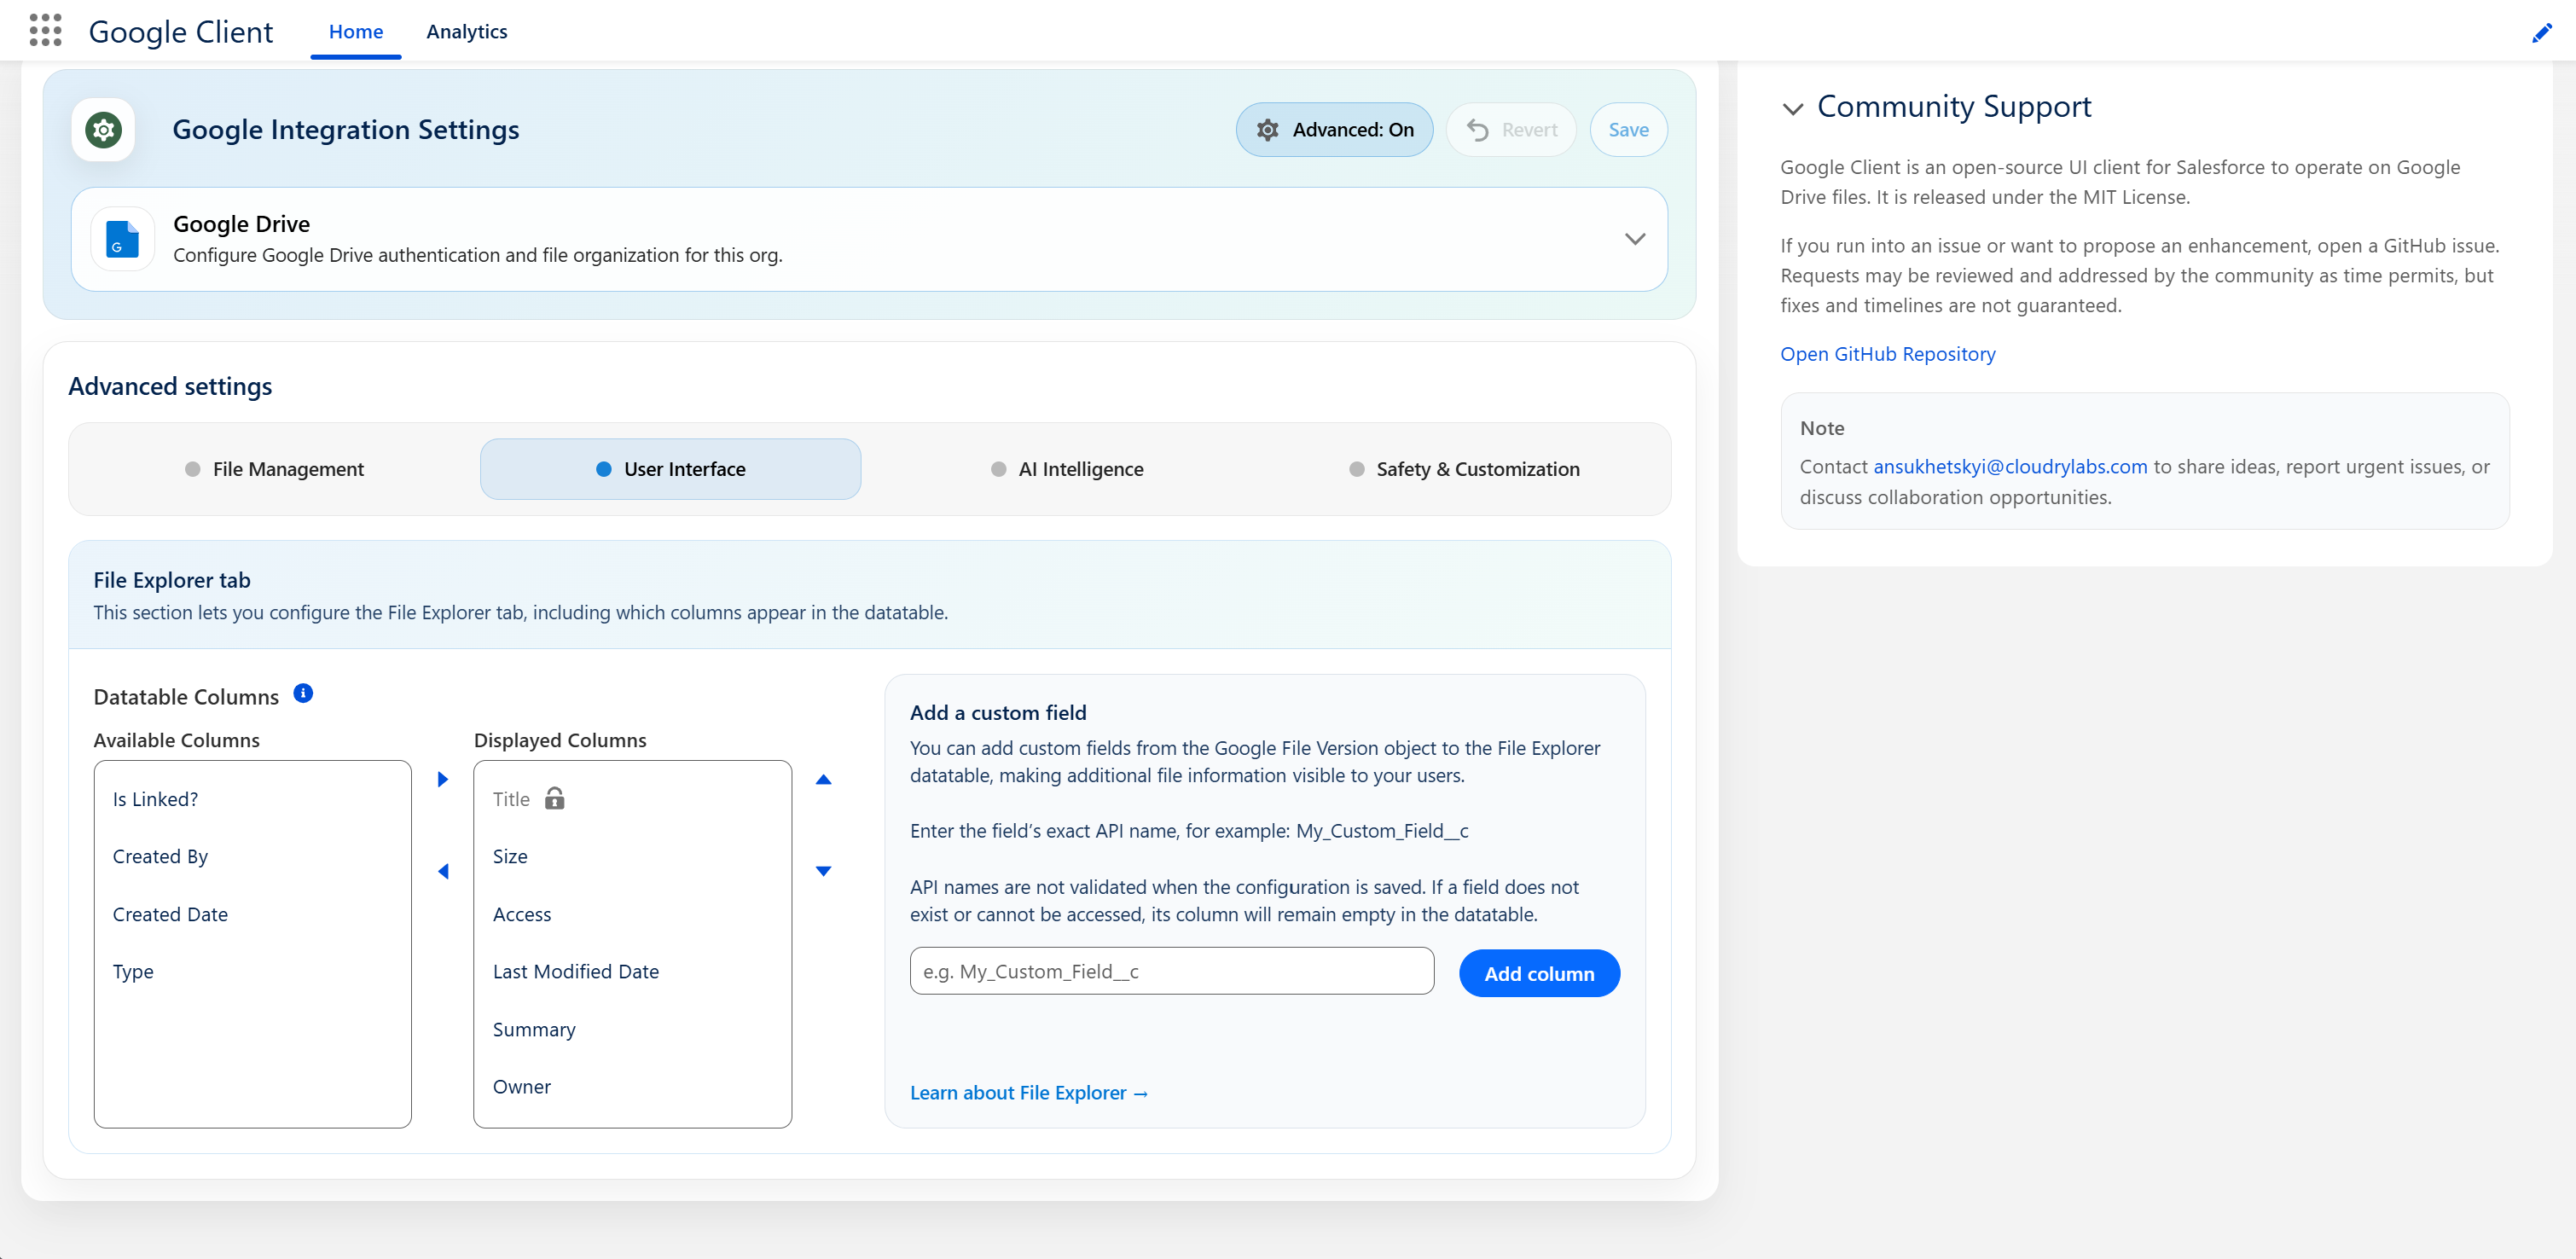Toggle the Advanced: On button
The image size is (2576, 1259).
coord(1334,130)
